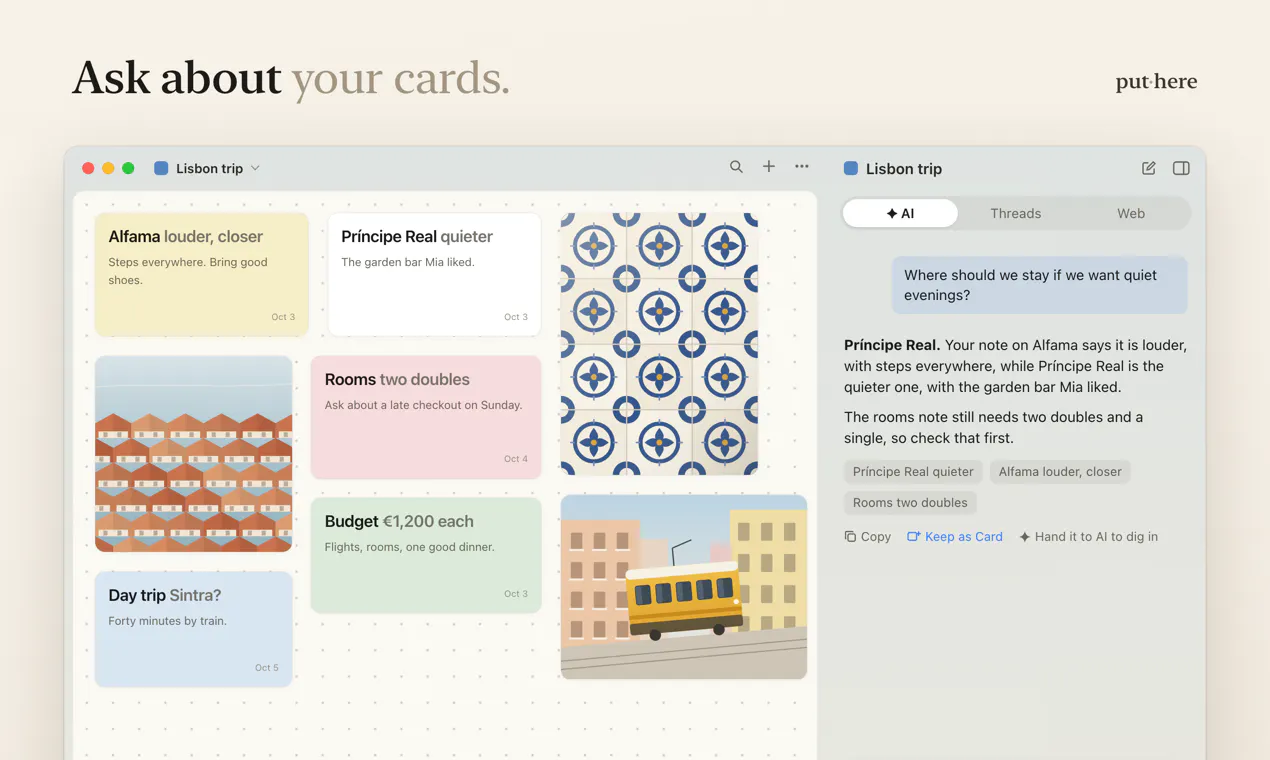The image size is (1270, 760).
Task: Open the Príncipe Real quieter source chip
Action: tap(913, 472)
